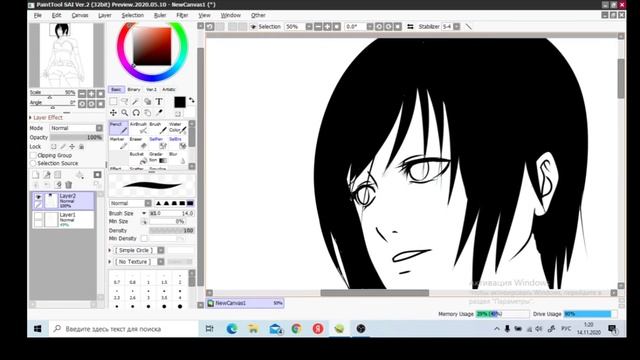Open the No Texture dropdown
640x360 pixels.
pos(161,262)
